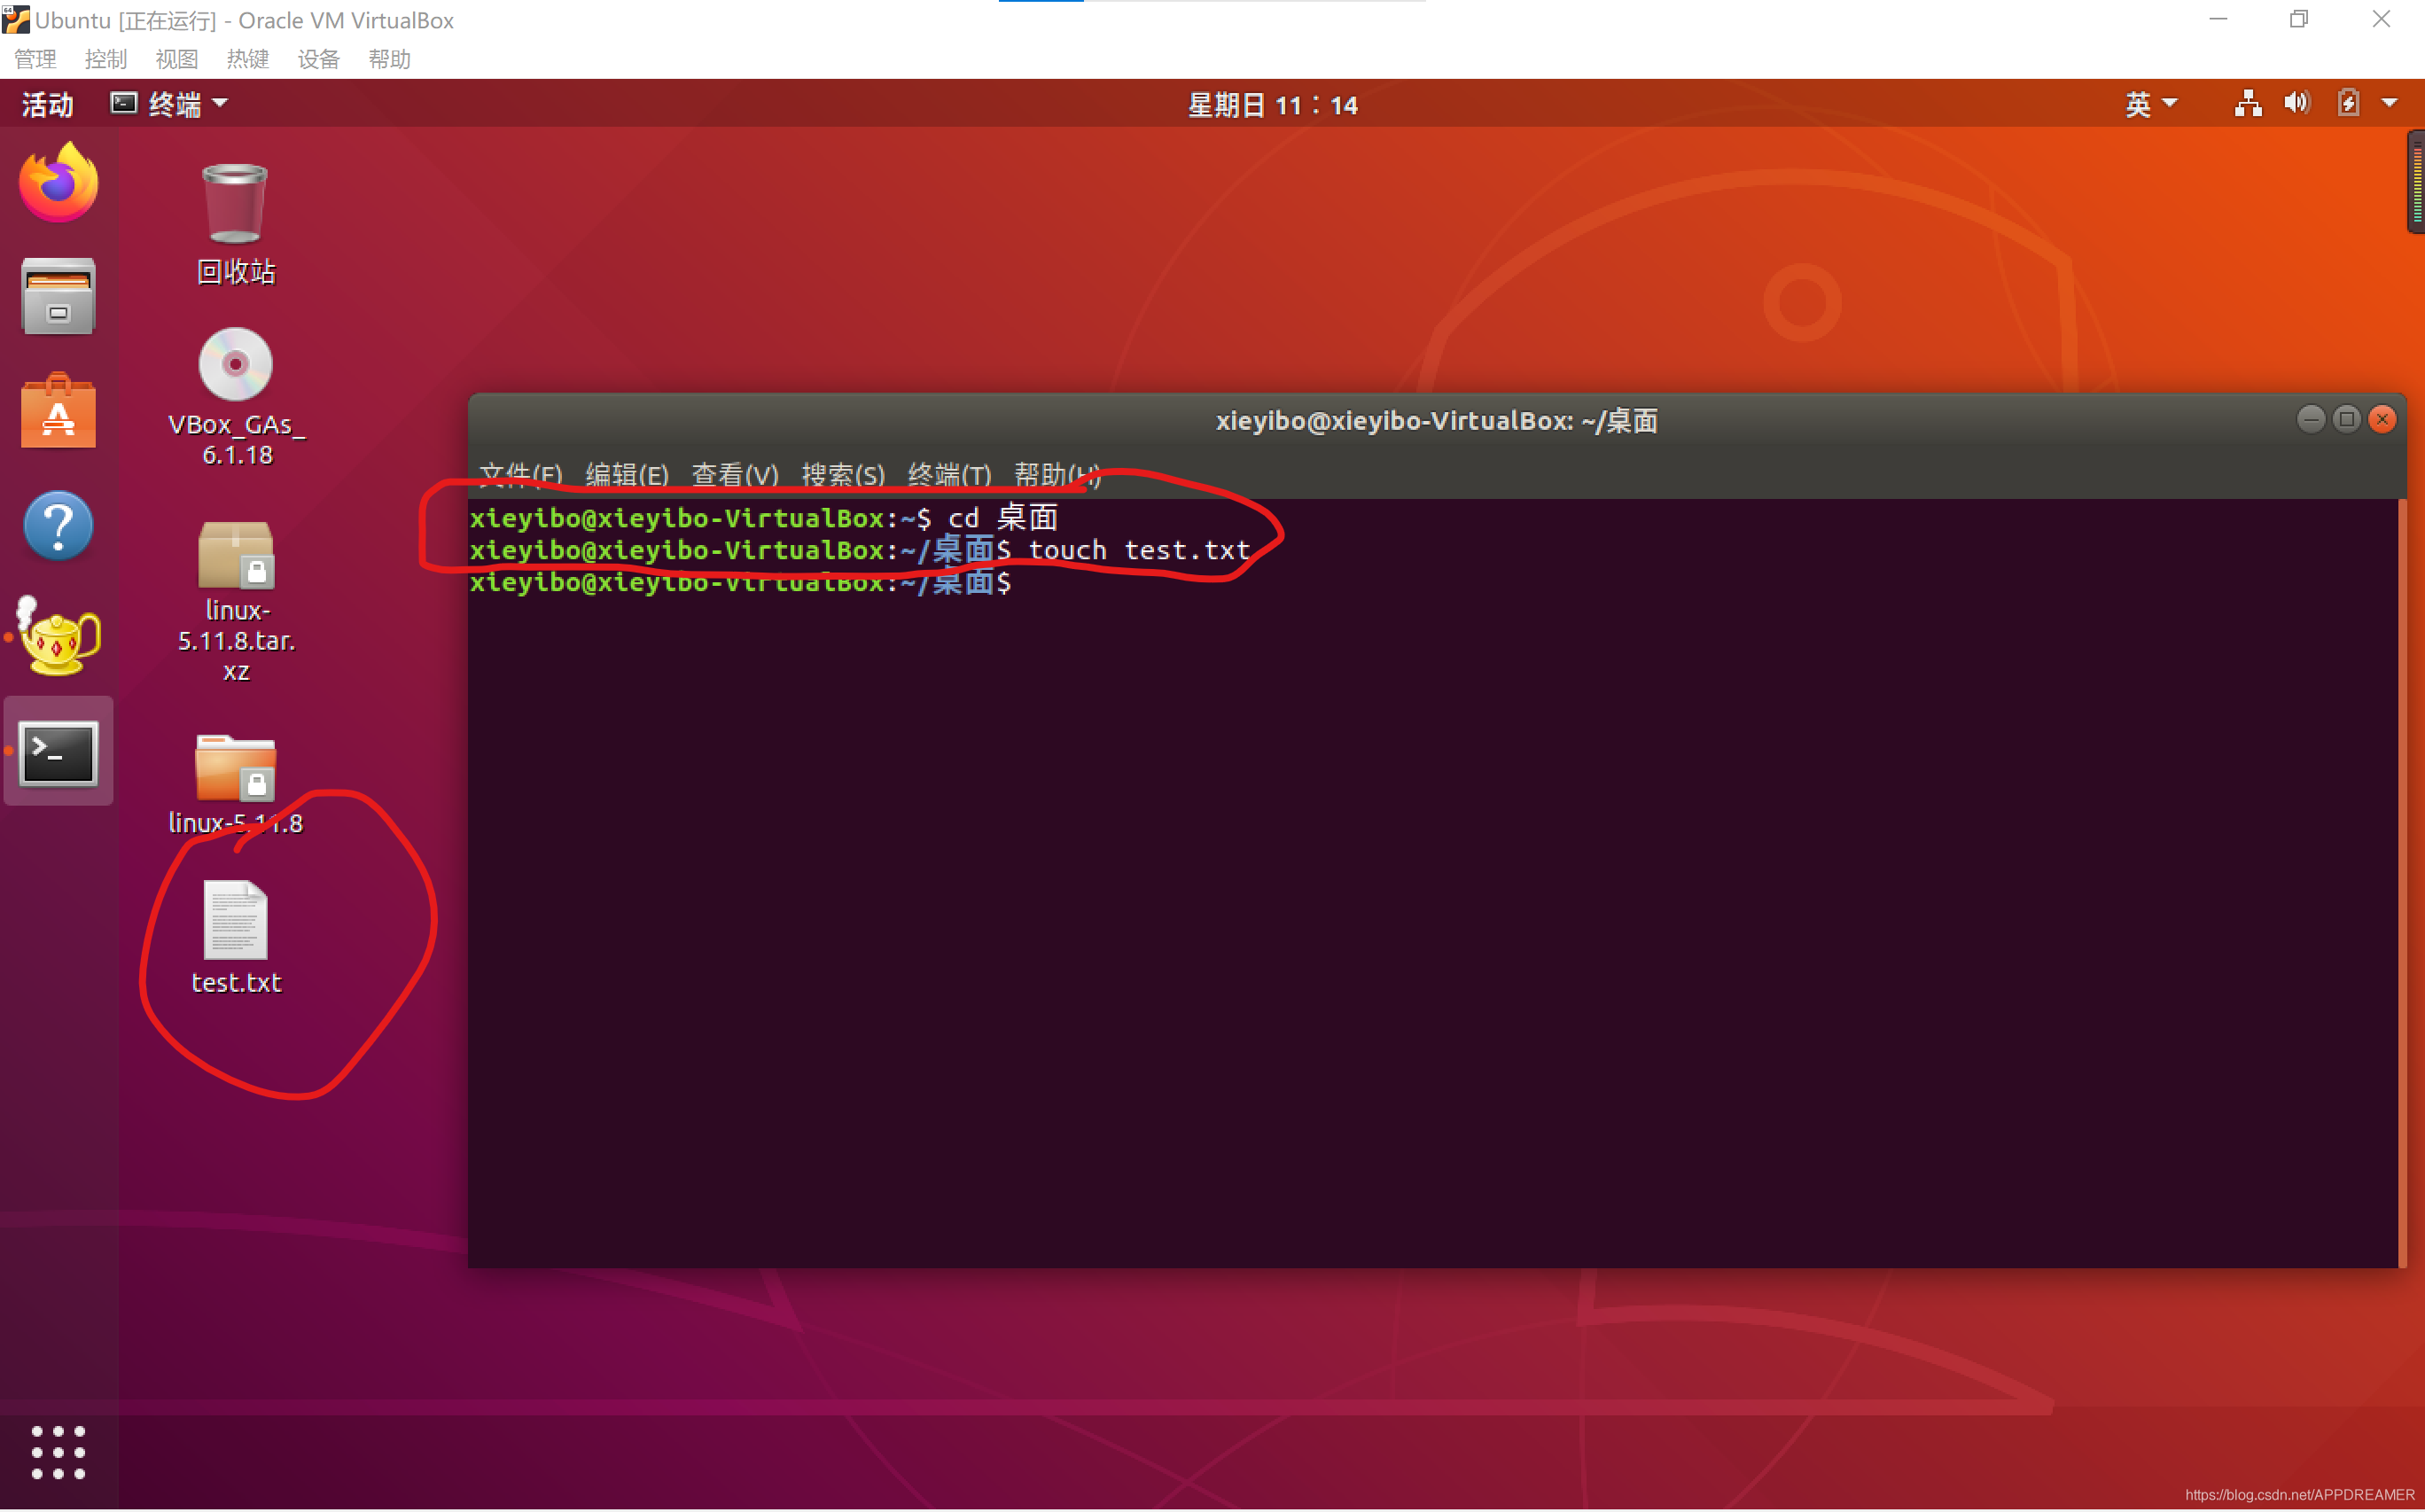Show Applications grid button
Viewport: 2425px width, 1512px height.
click(58, 1452)
